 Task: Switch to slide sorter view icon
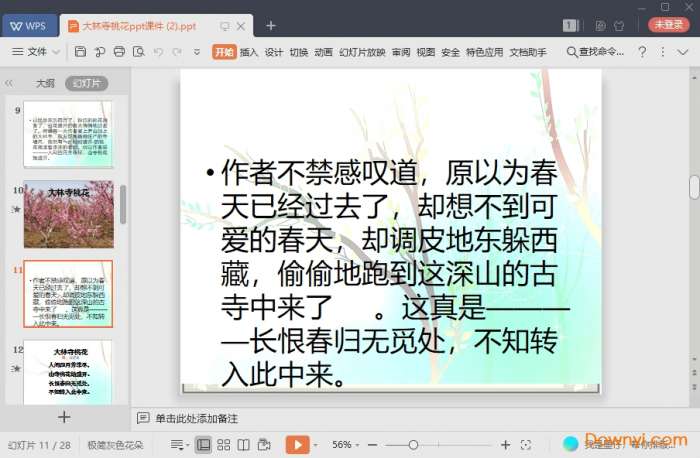224,445
